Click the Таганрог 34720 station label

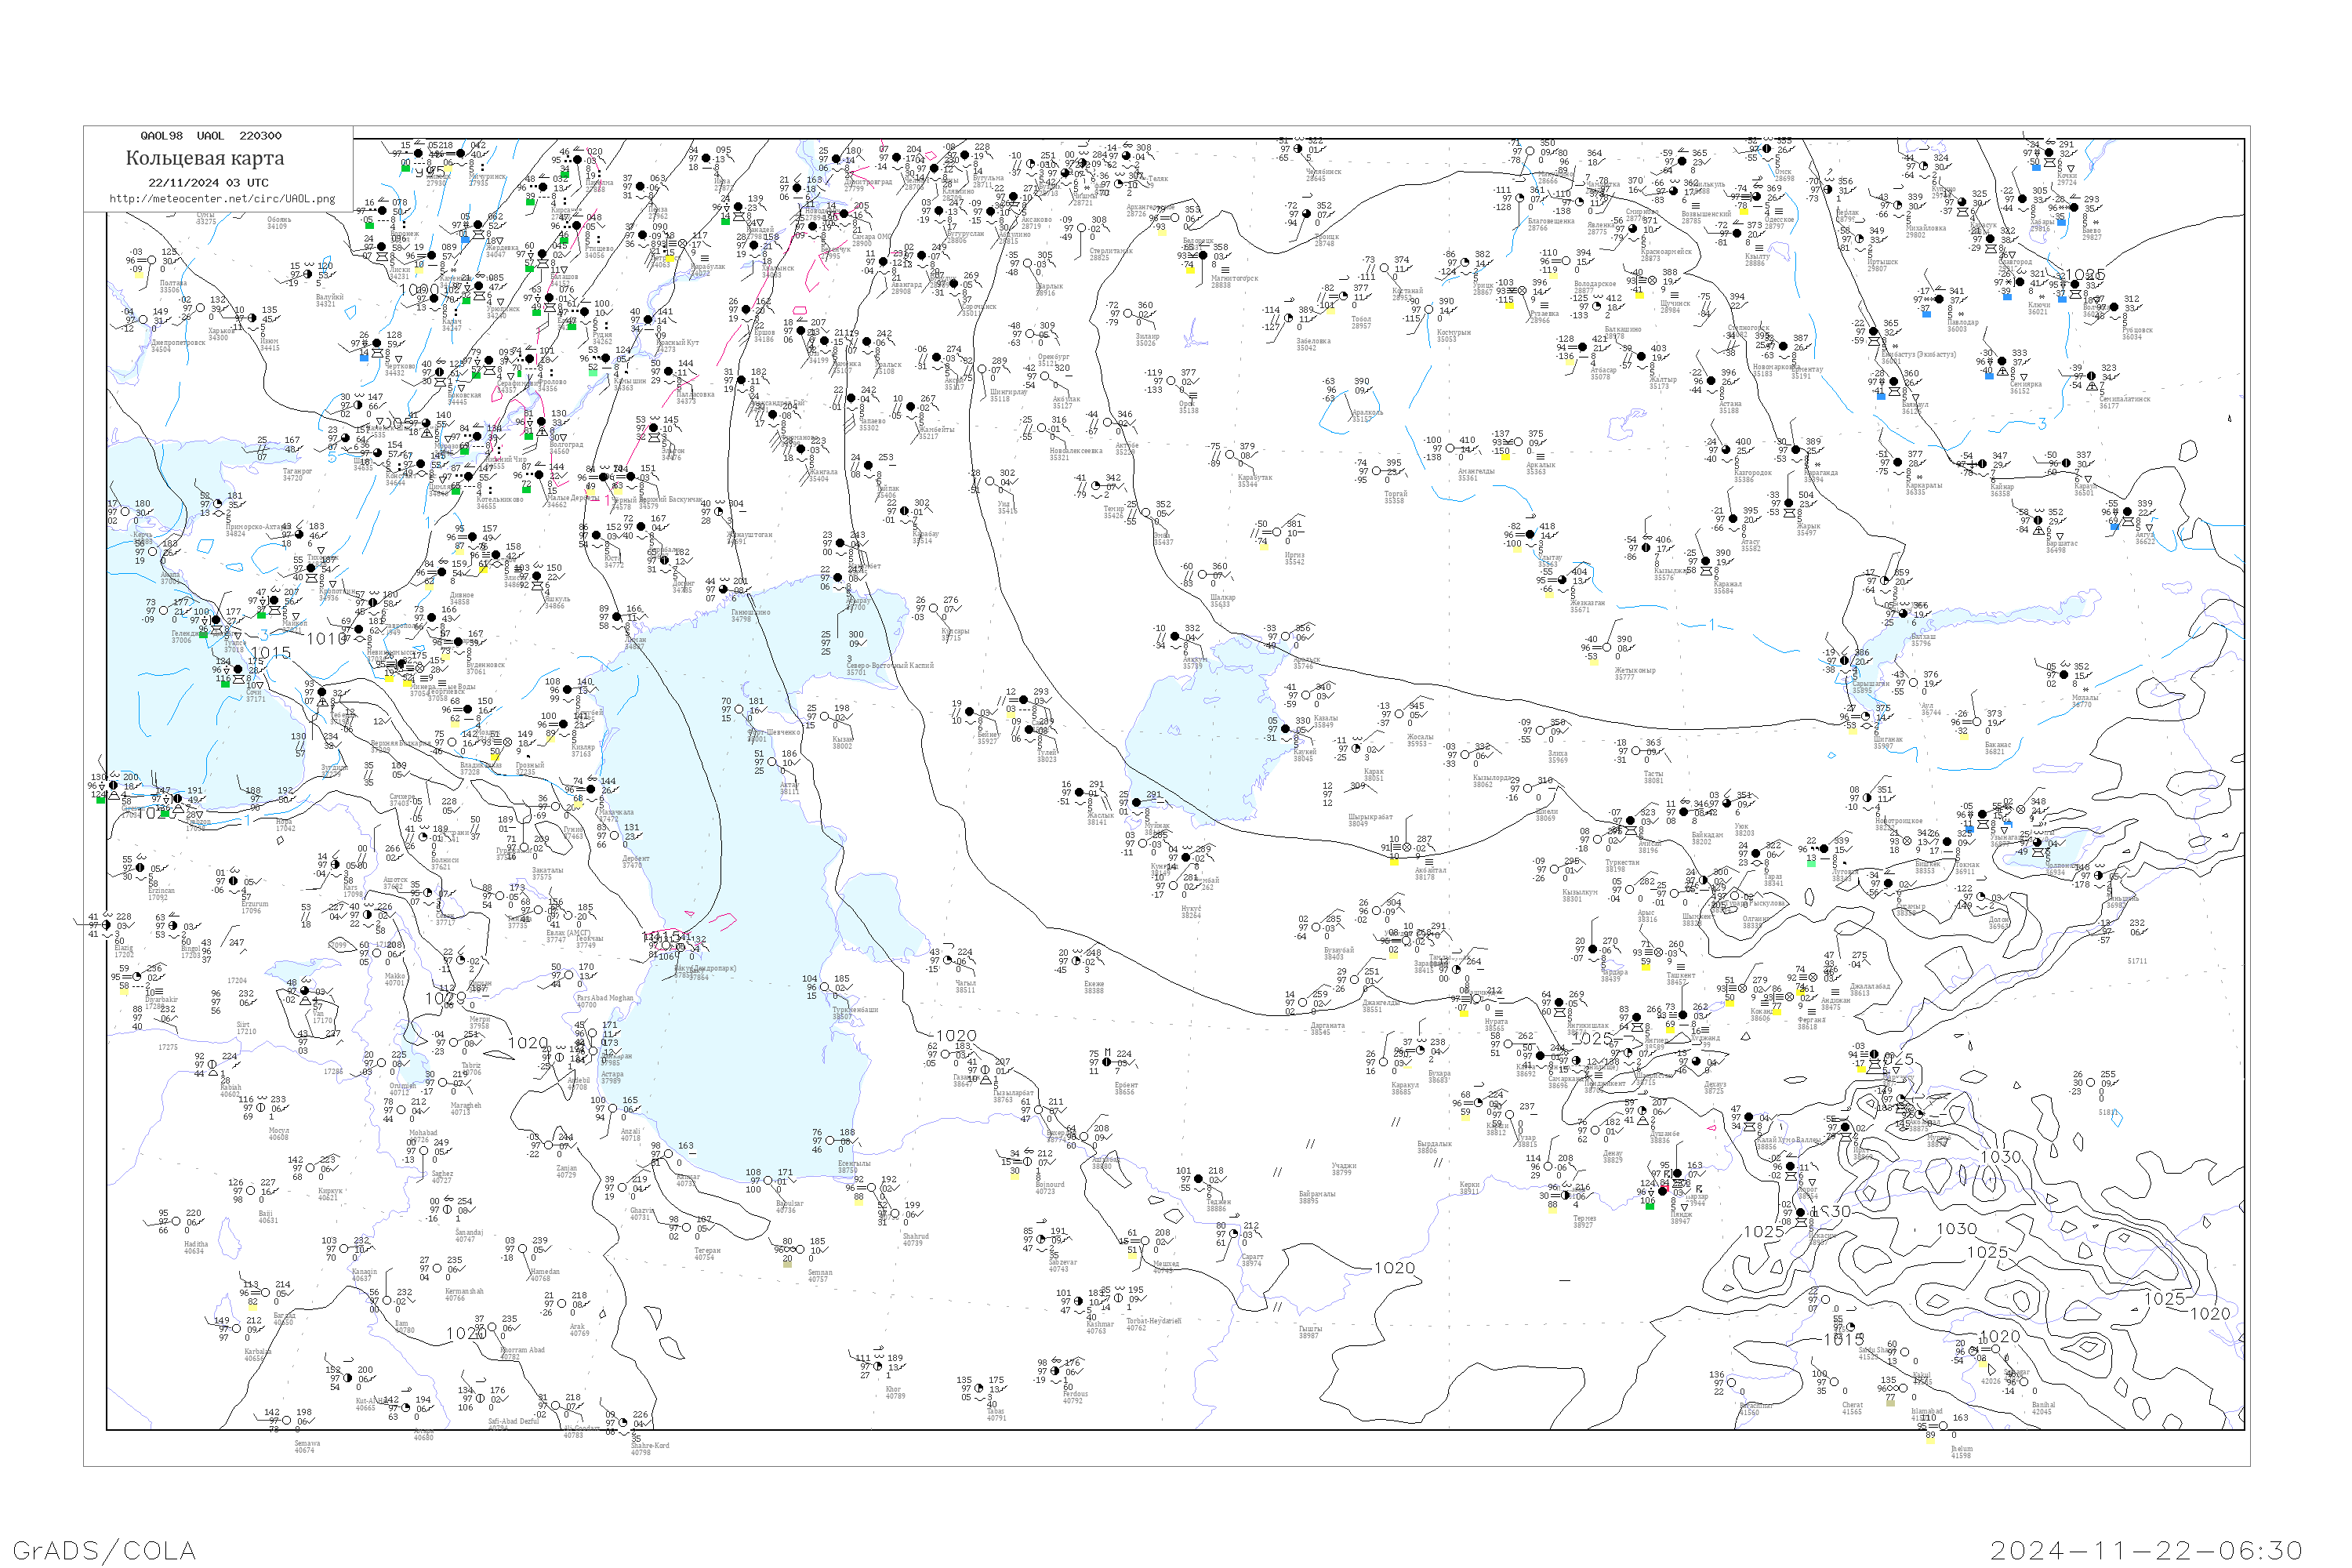pyautogui.click(x=296, y=474)
